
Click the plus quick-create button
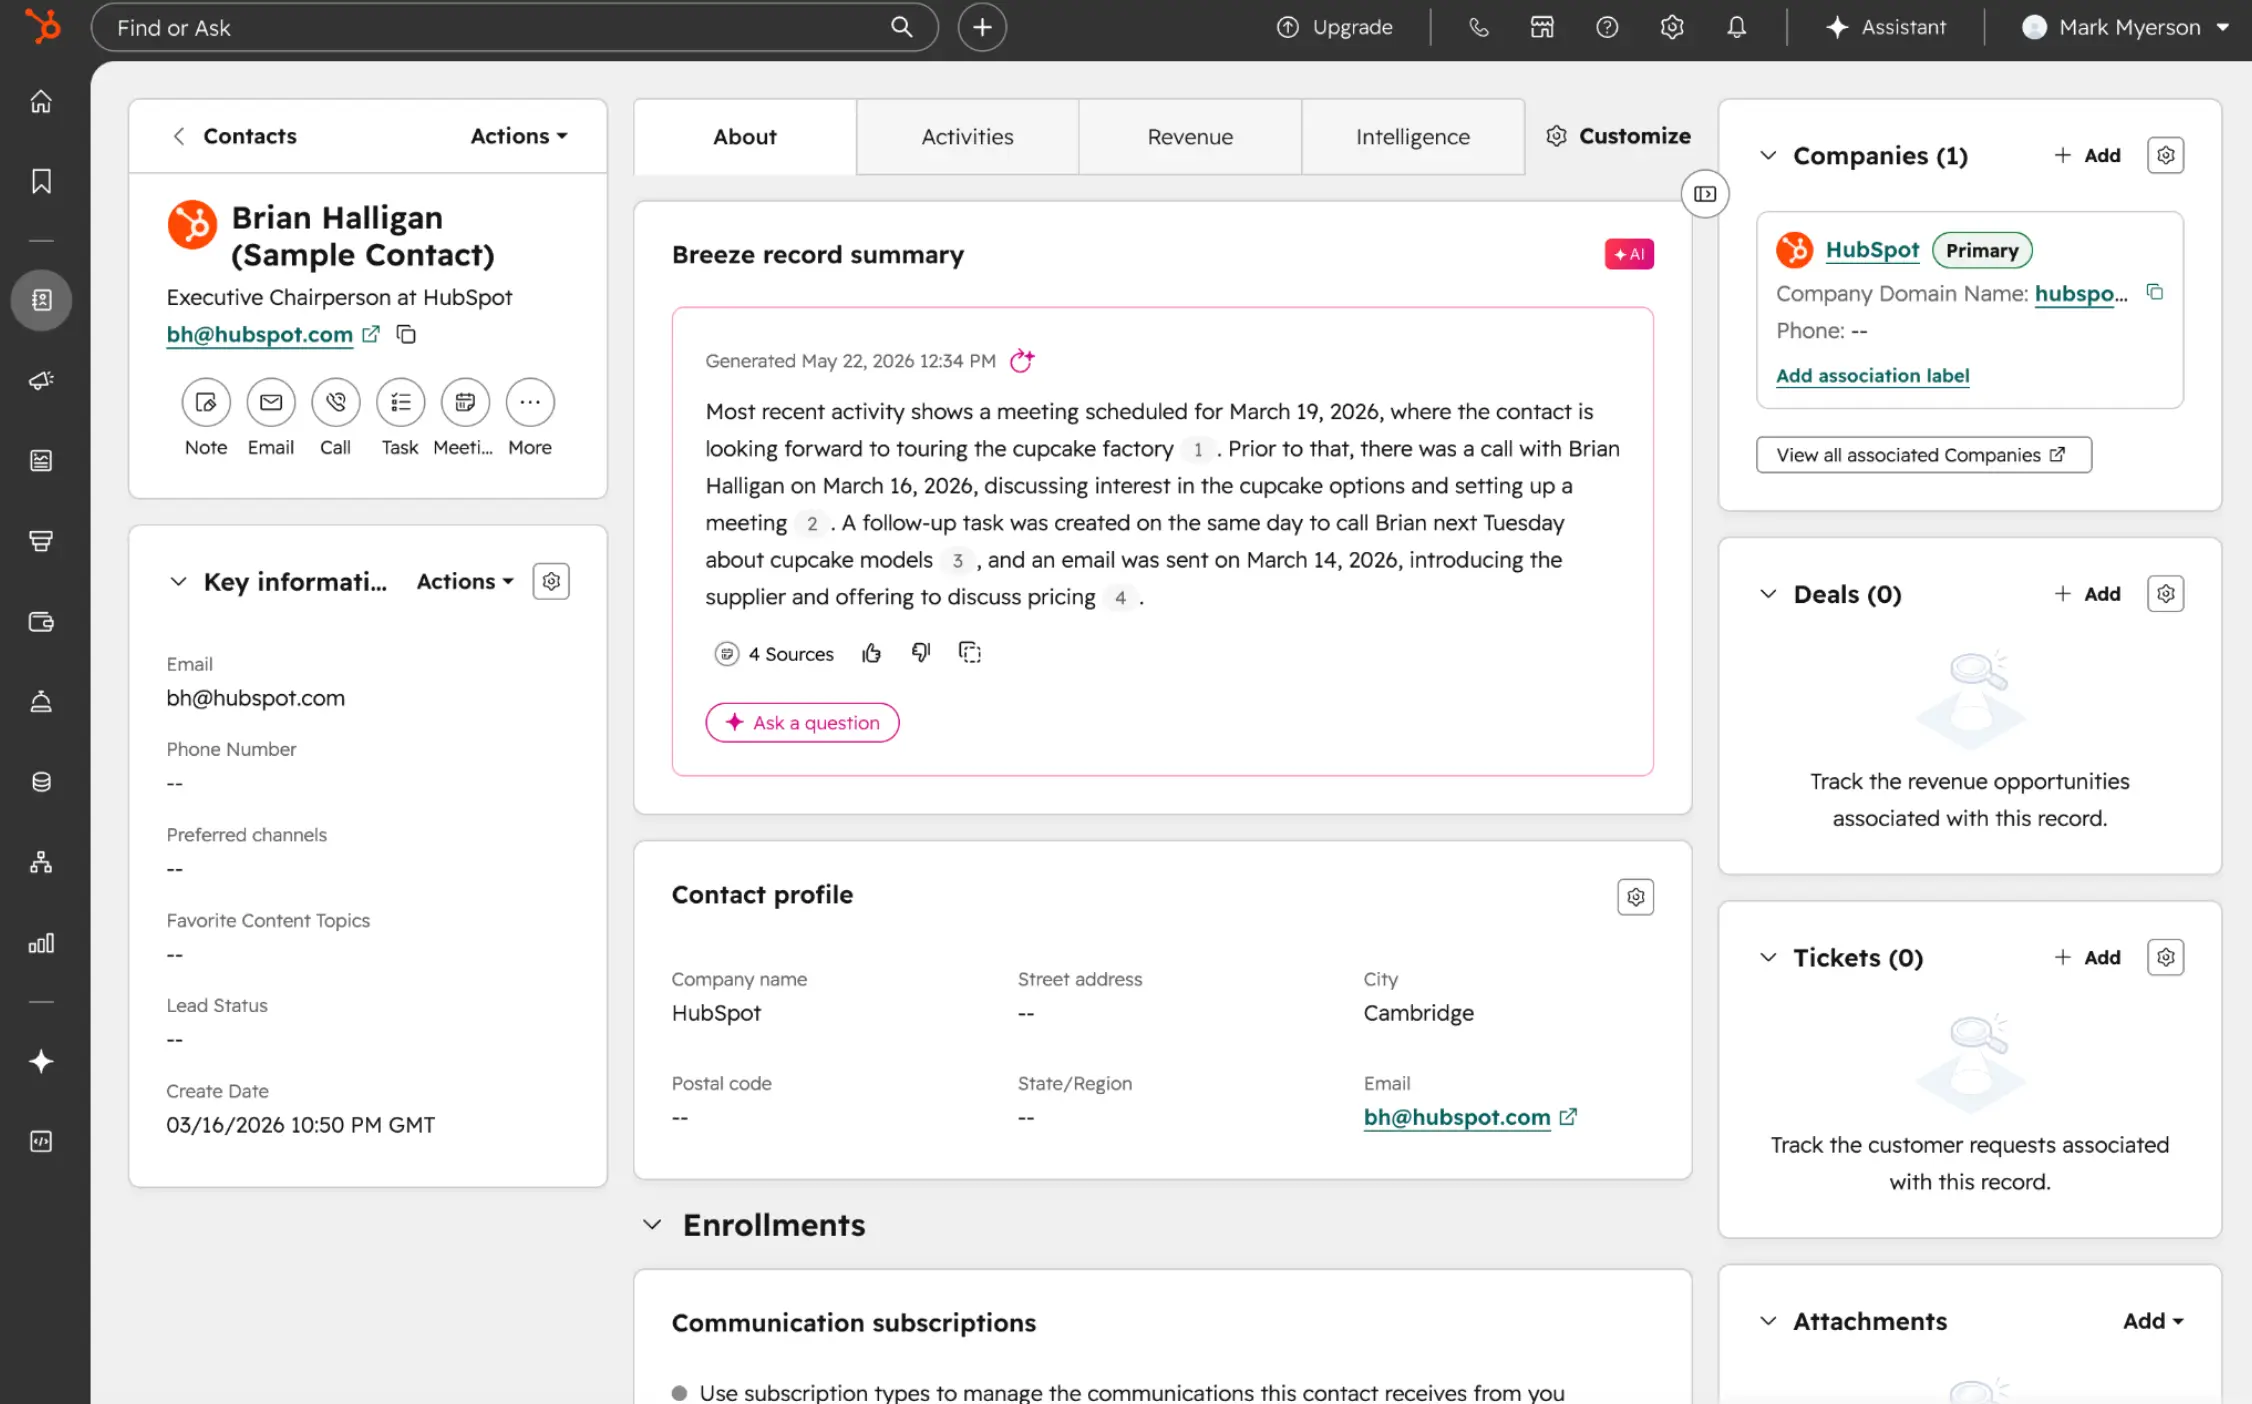click(x=982, y=27)
